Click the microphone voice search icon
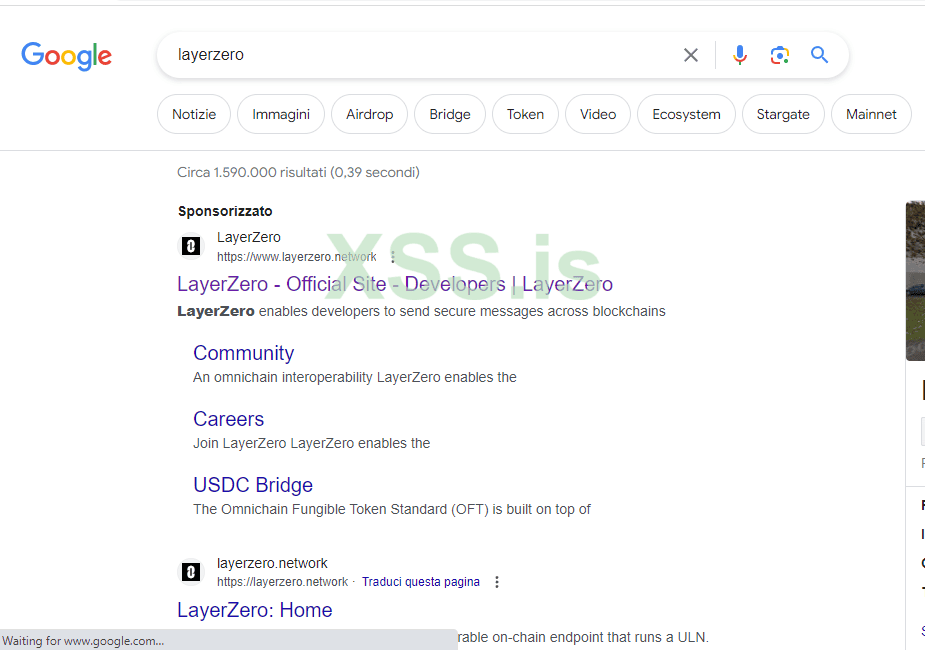The width and height of the screenshot is (925, 650). [739, 55]
